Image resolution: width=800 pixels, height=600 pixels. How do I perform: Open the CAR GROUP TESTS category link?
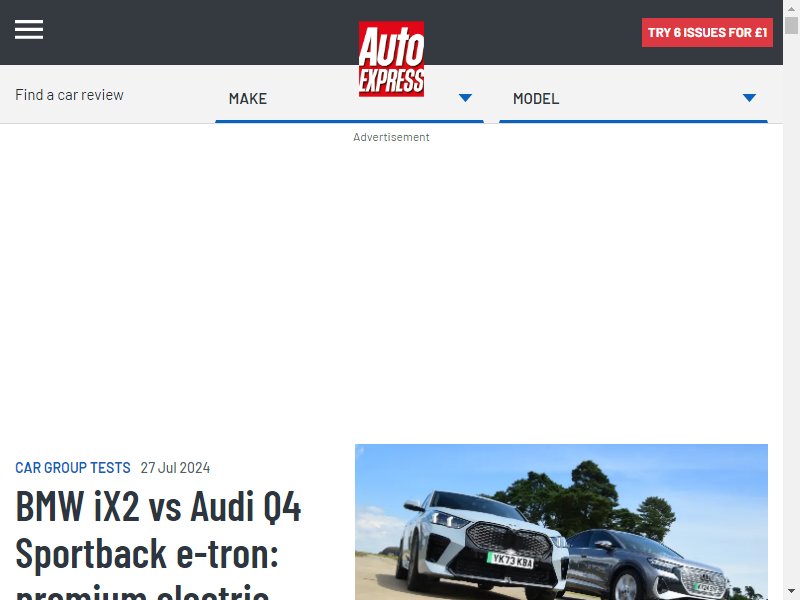point(72,467)
